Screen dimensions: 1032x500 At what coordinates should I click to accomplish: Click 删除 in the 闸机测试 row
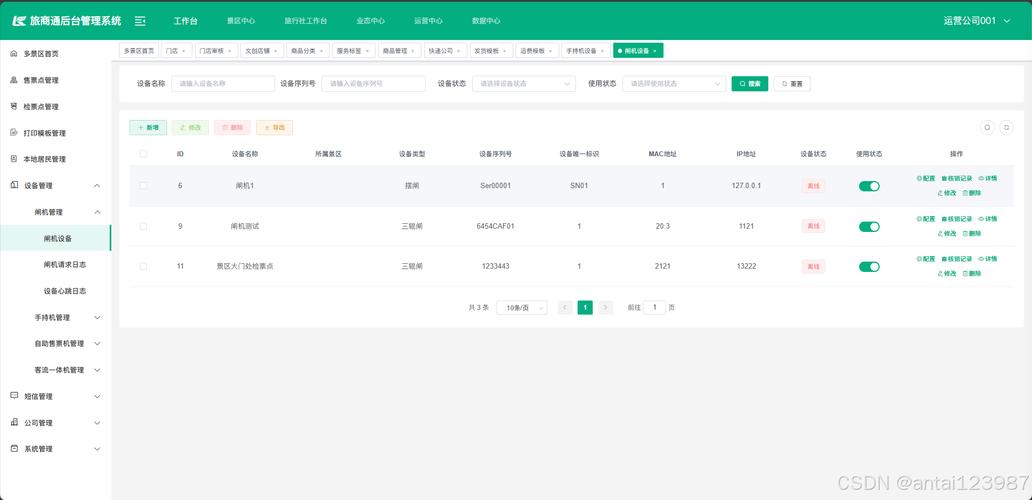point(971,234)
